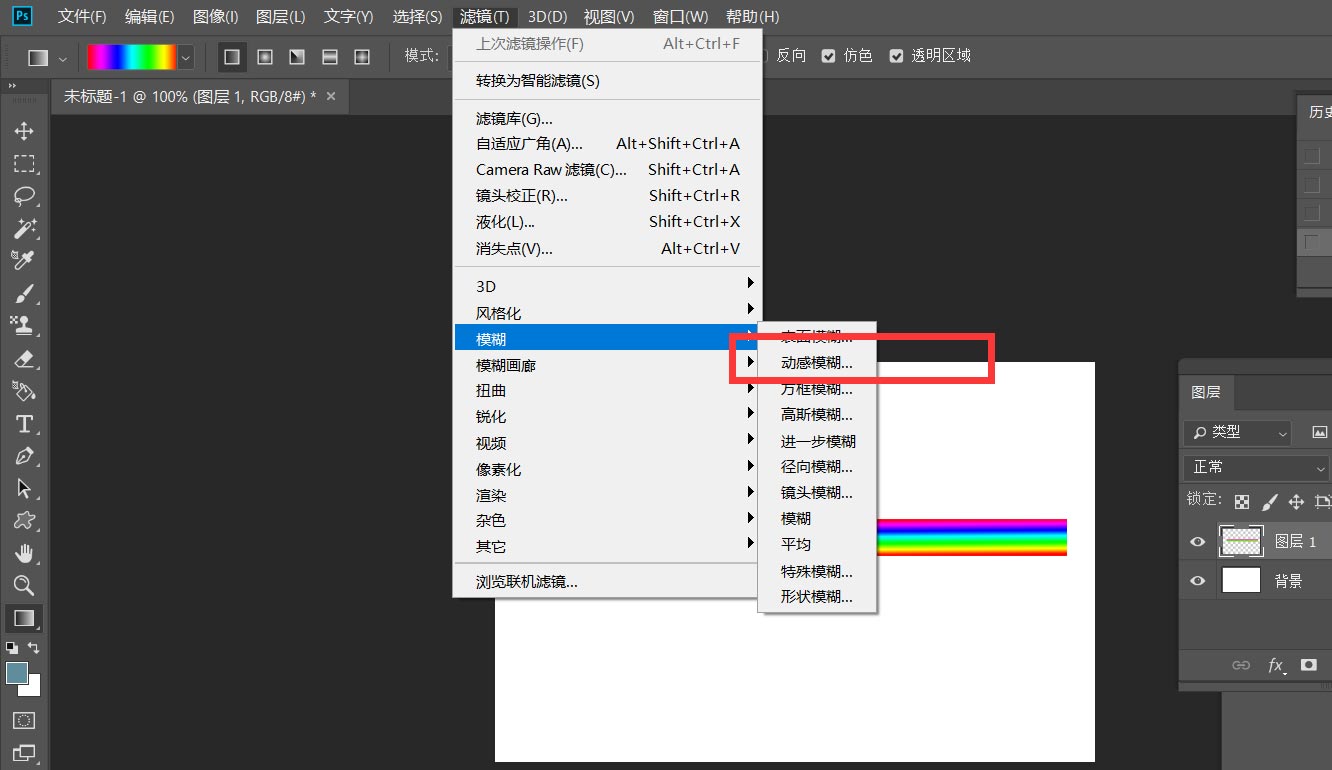Open the 类型 layer filter dropdown

(x=1238, y=432)
